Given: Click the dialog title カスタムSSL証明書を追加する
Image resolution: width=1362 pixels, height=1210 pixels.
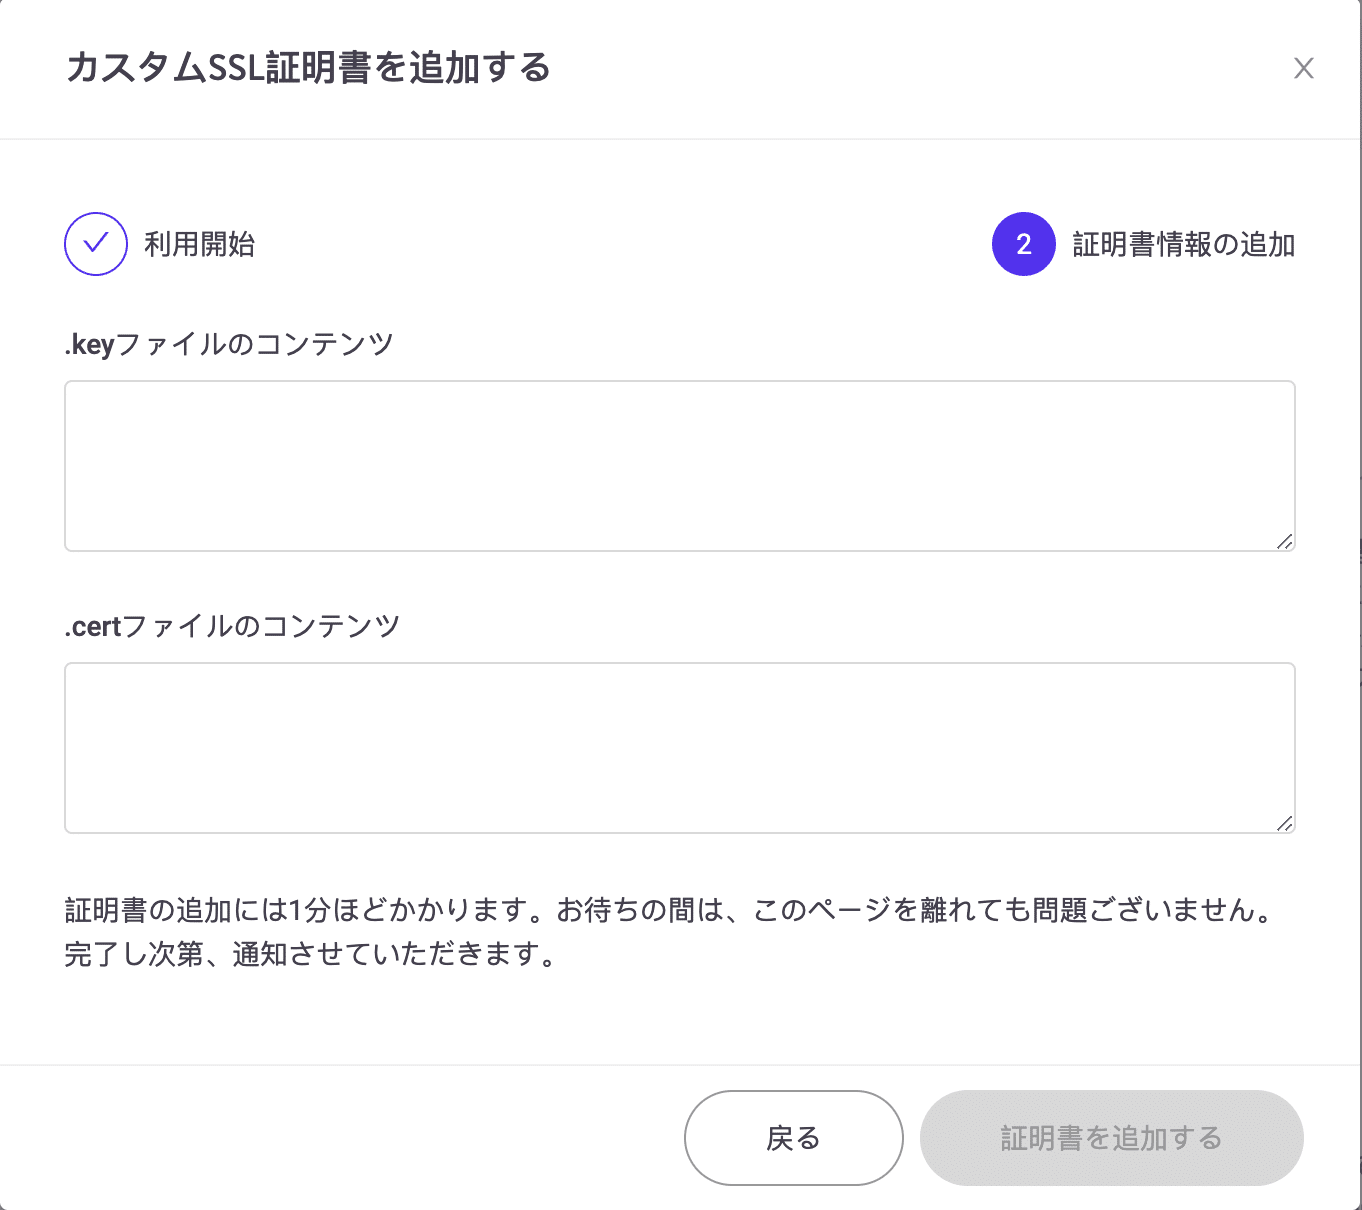Looking at the screenshot, I should [308, 68].
